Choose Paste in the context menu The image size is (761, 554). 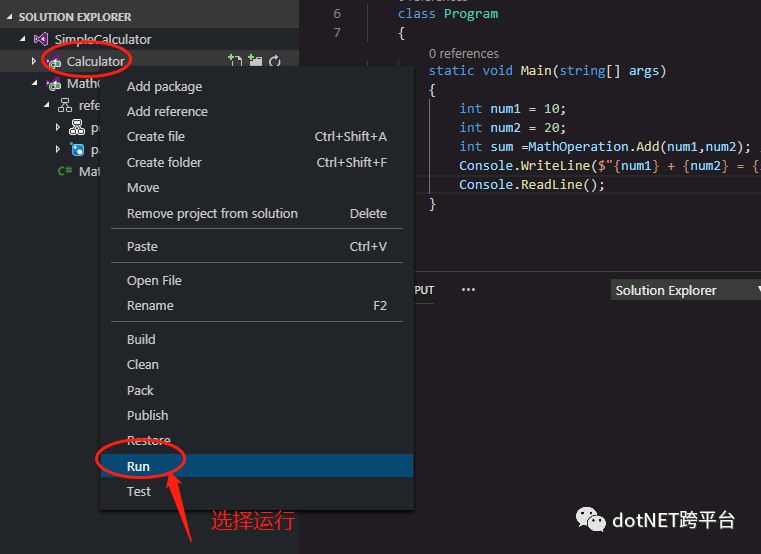[x=257, y=247]
